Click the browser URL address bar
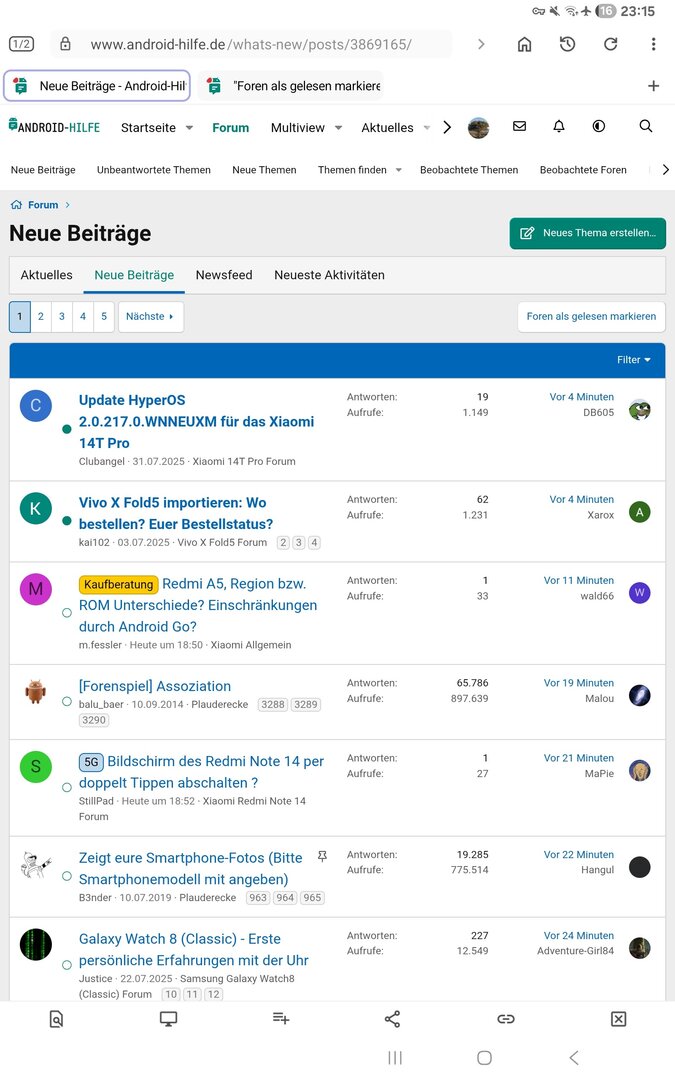The height and width of the screenshot is (1080, 675). [x=250, y=44]
